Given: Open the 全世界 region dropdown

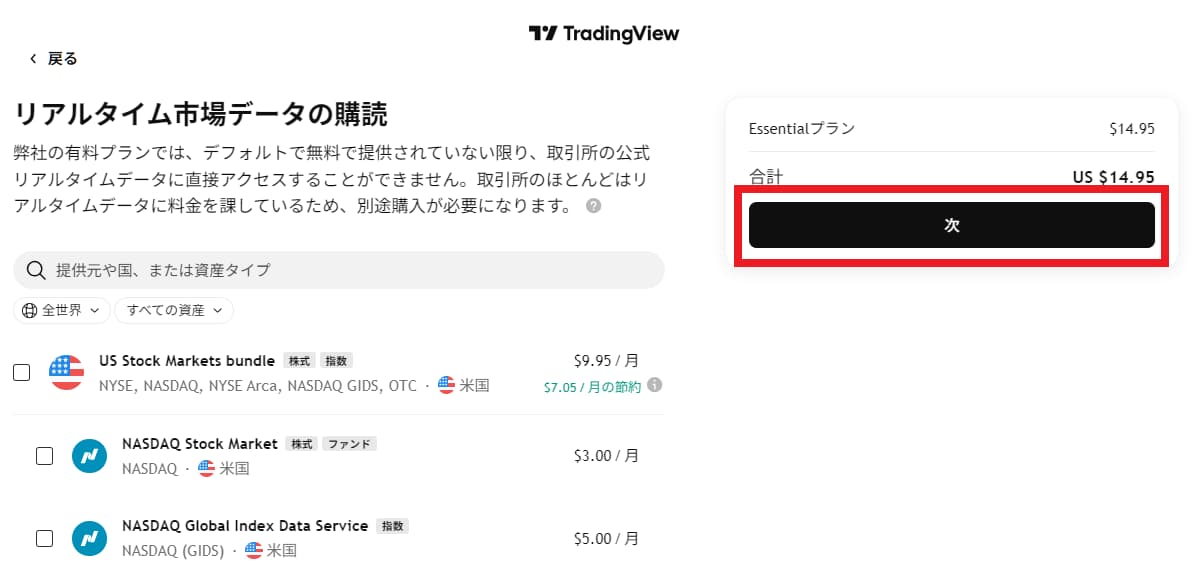Looking at the screenshot, I should point(62,311).
